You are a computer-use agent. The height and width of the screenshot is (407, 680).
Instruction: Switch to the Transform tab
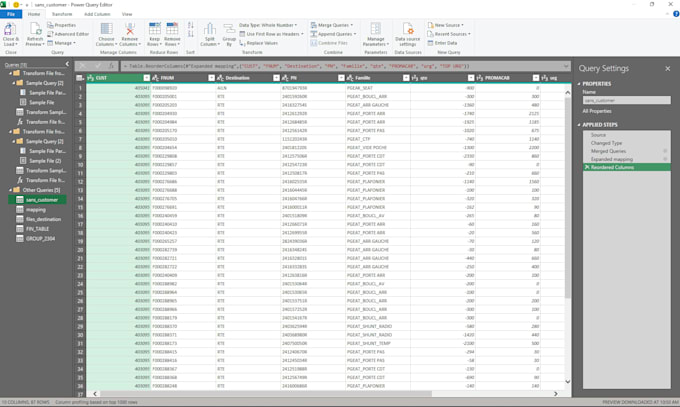pyautogui.click(x=62, y=14)
